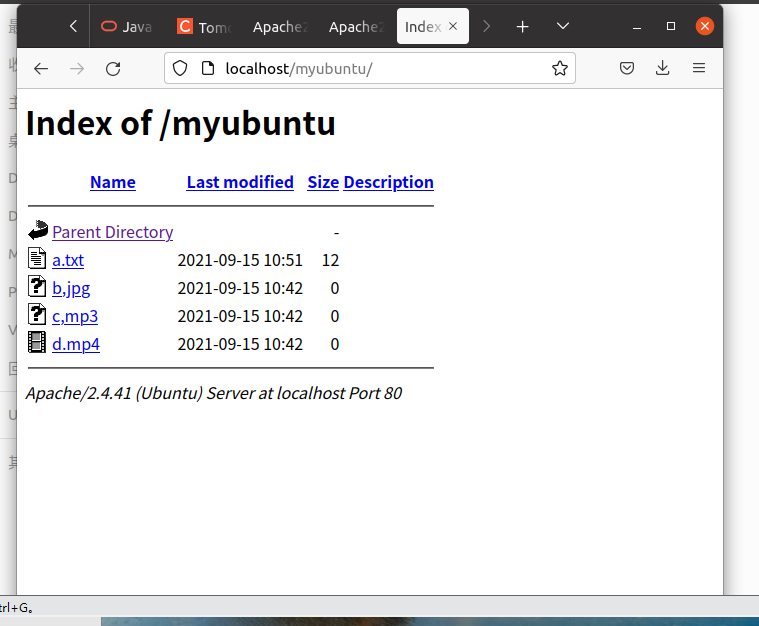Switch to the first Apache2 tab
This screenshot has height=626, width=759.
point(280,27)
